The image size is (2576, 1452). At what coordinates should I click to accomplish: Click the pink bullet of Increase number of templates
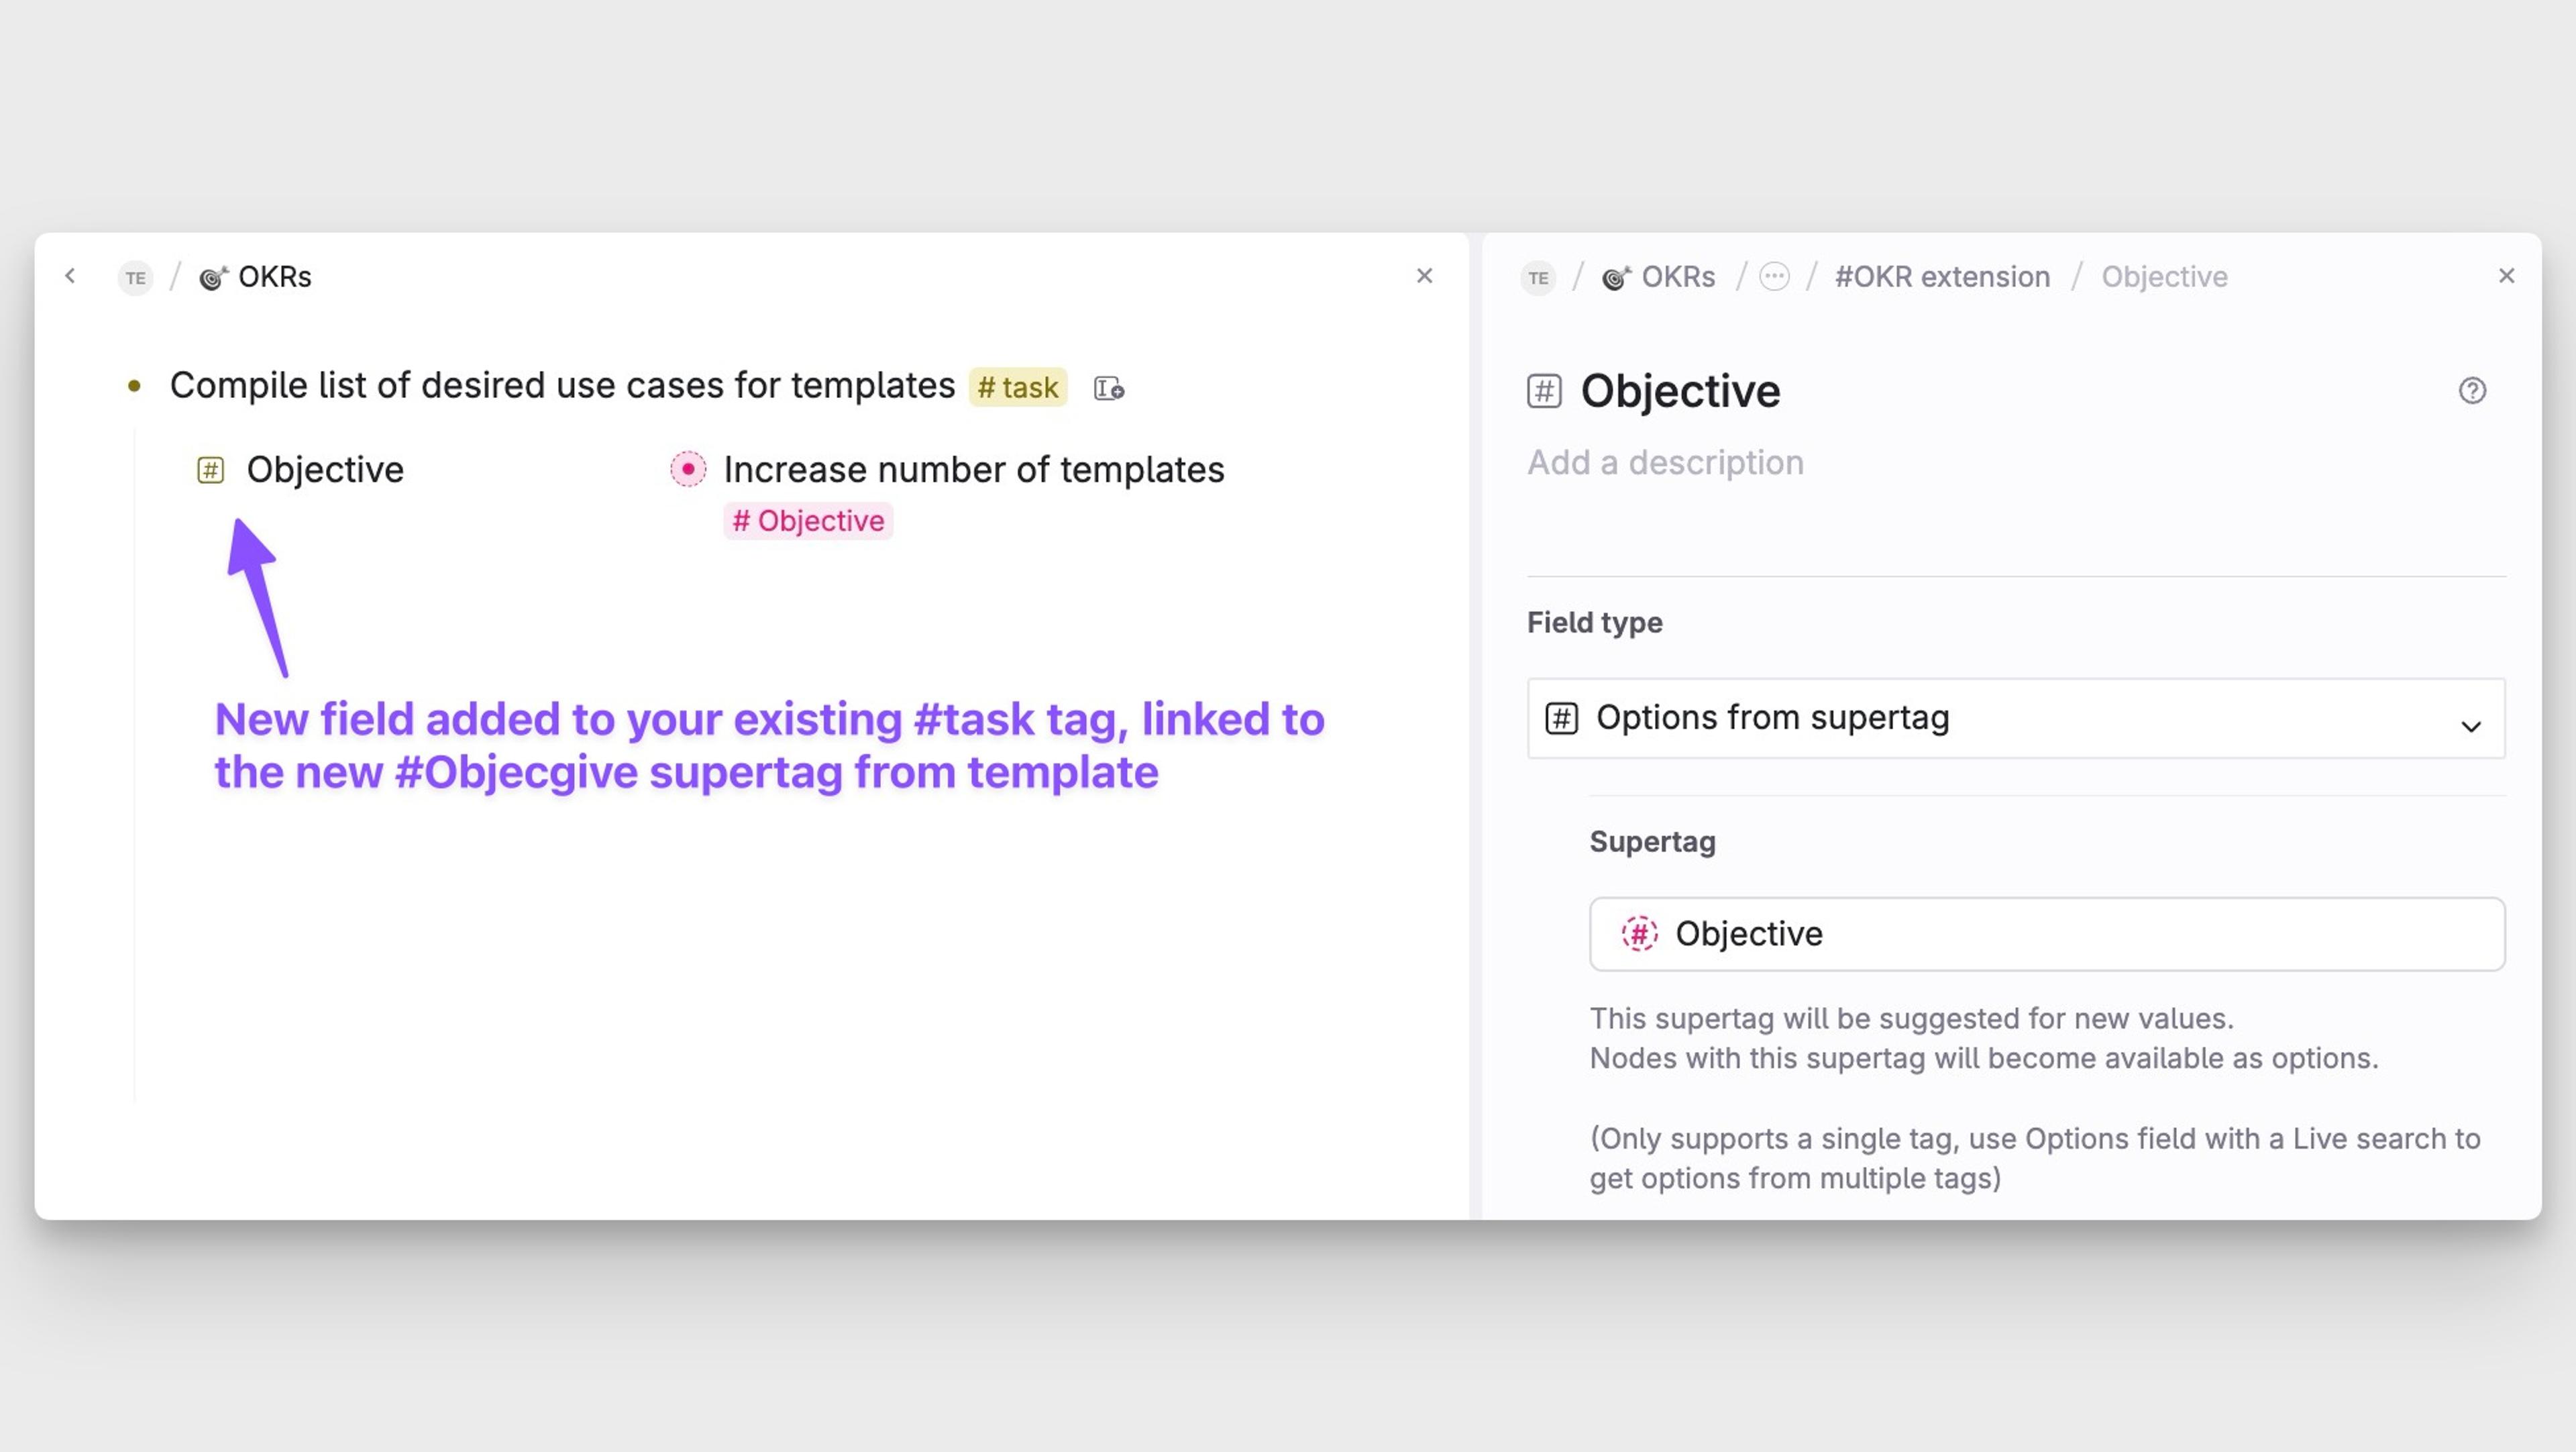click(x=688, y=469)
